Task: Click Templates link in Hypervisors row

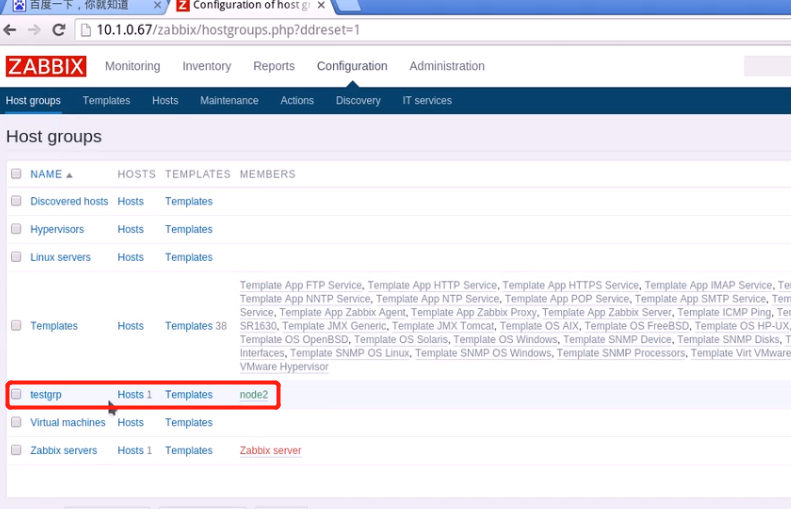Action: (x=189, y=229)
